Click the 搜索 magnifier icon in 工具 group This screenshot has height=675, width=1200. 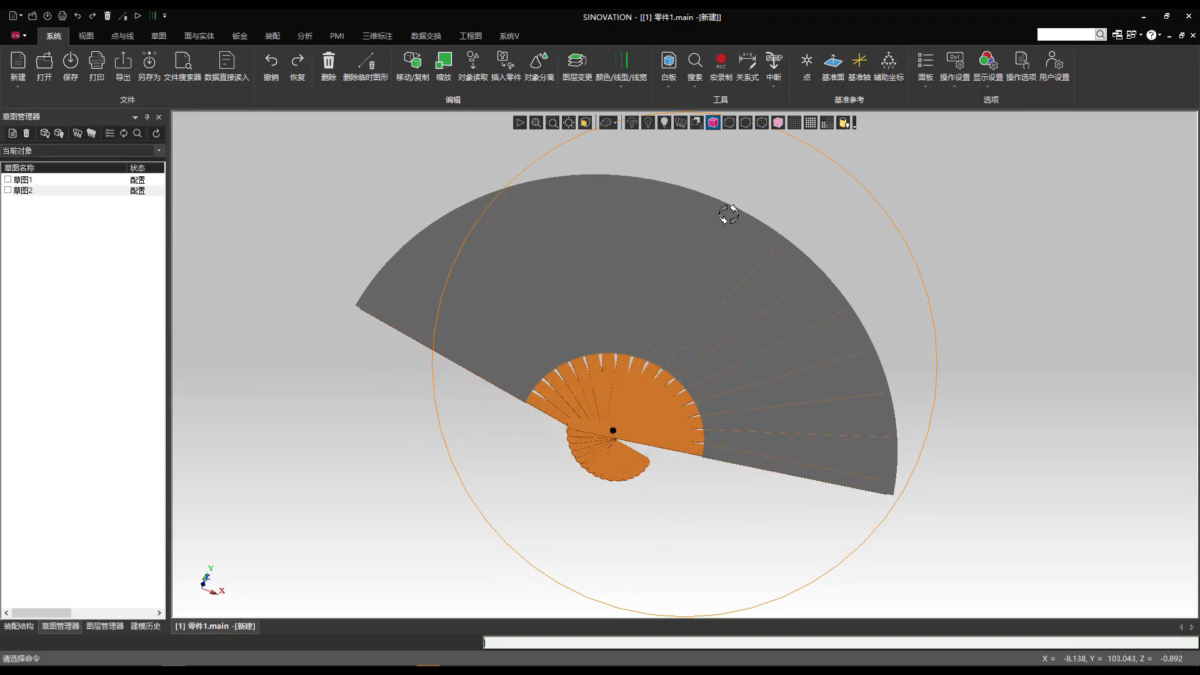click(x=695, y=62)
